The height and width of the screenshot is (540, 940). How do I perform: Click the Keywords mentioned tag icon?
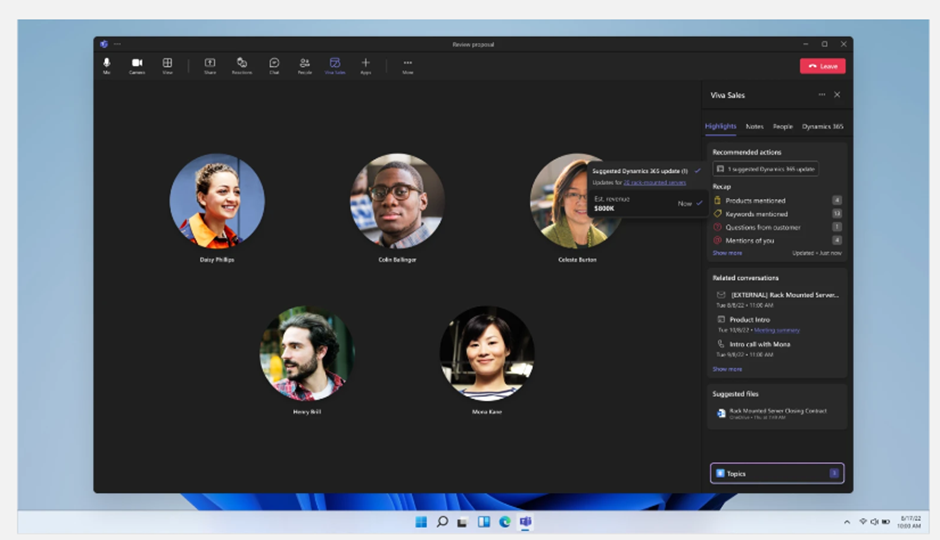718,213
